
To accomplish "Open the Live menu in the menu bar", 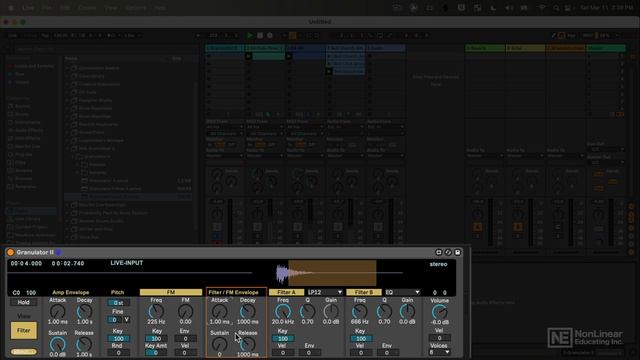I will (x=28, y=8).
